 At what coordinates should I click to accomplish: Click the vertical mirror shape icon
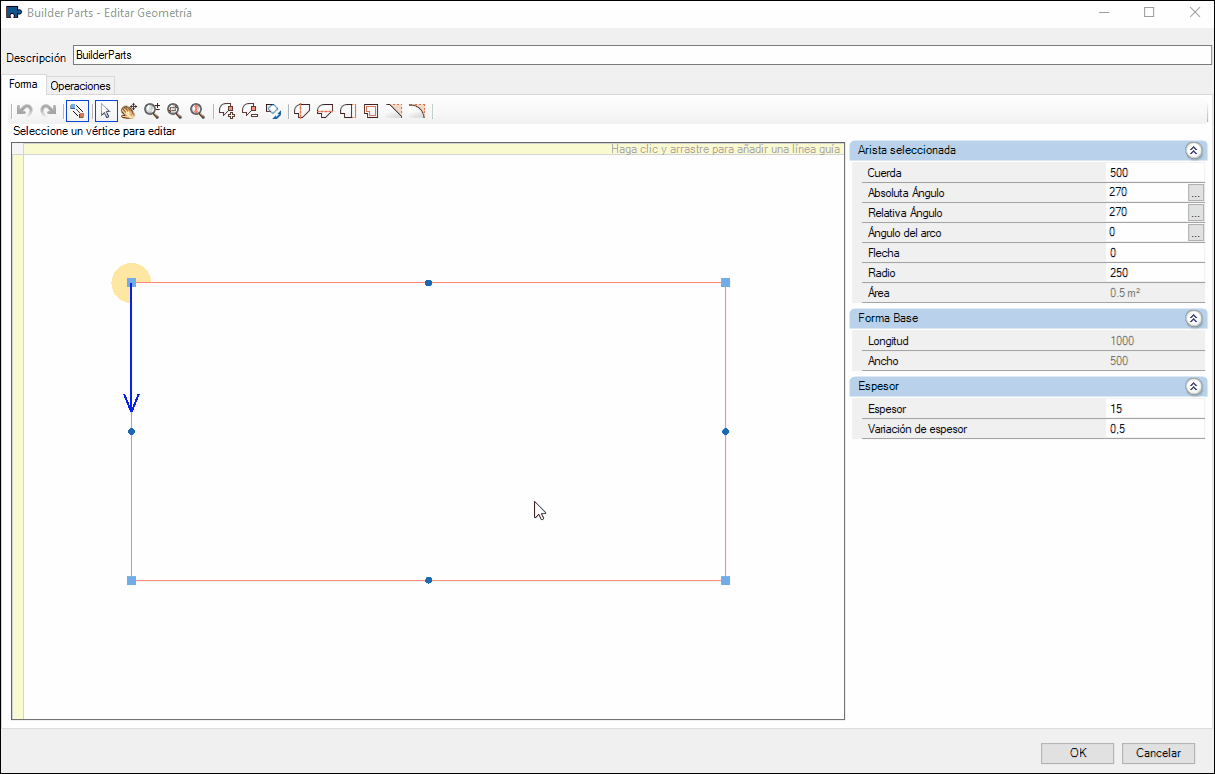pyautogui.click(x=302, y=111)
